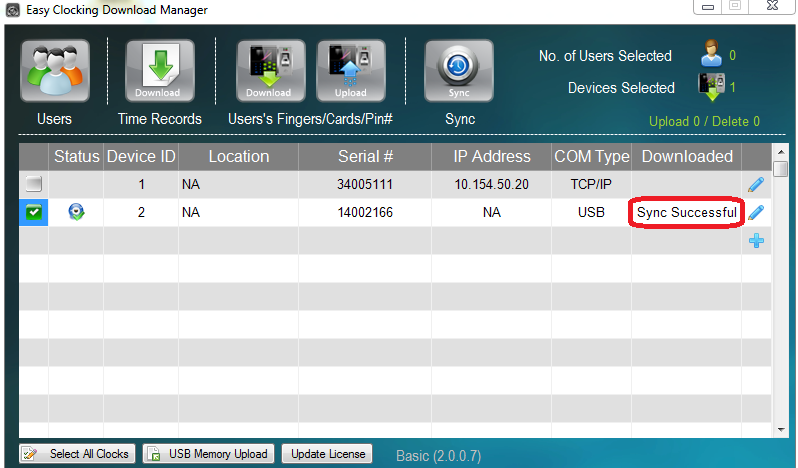Image resolution: width=798 pixels, height=468 pixels.
Task: Click the USB COM type cell
Action: (x=591, y=212)
